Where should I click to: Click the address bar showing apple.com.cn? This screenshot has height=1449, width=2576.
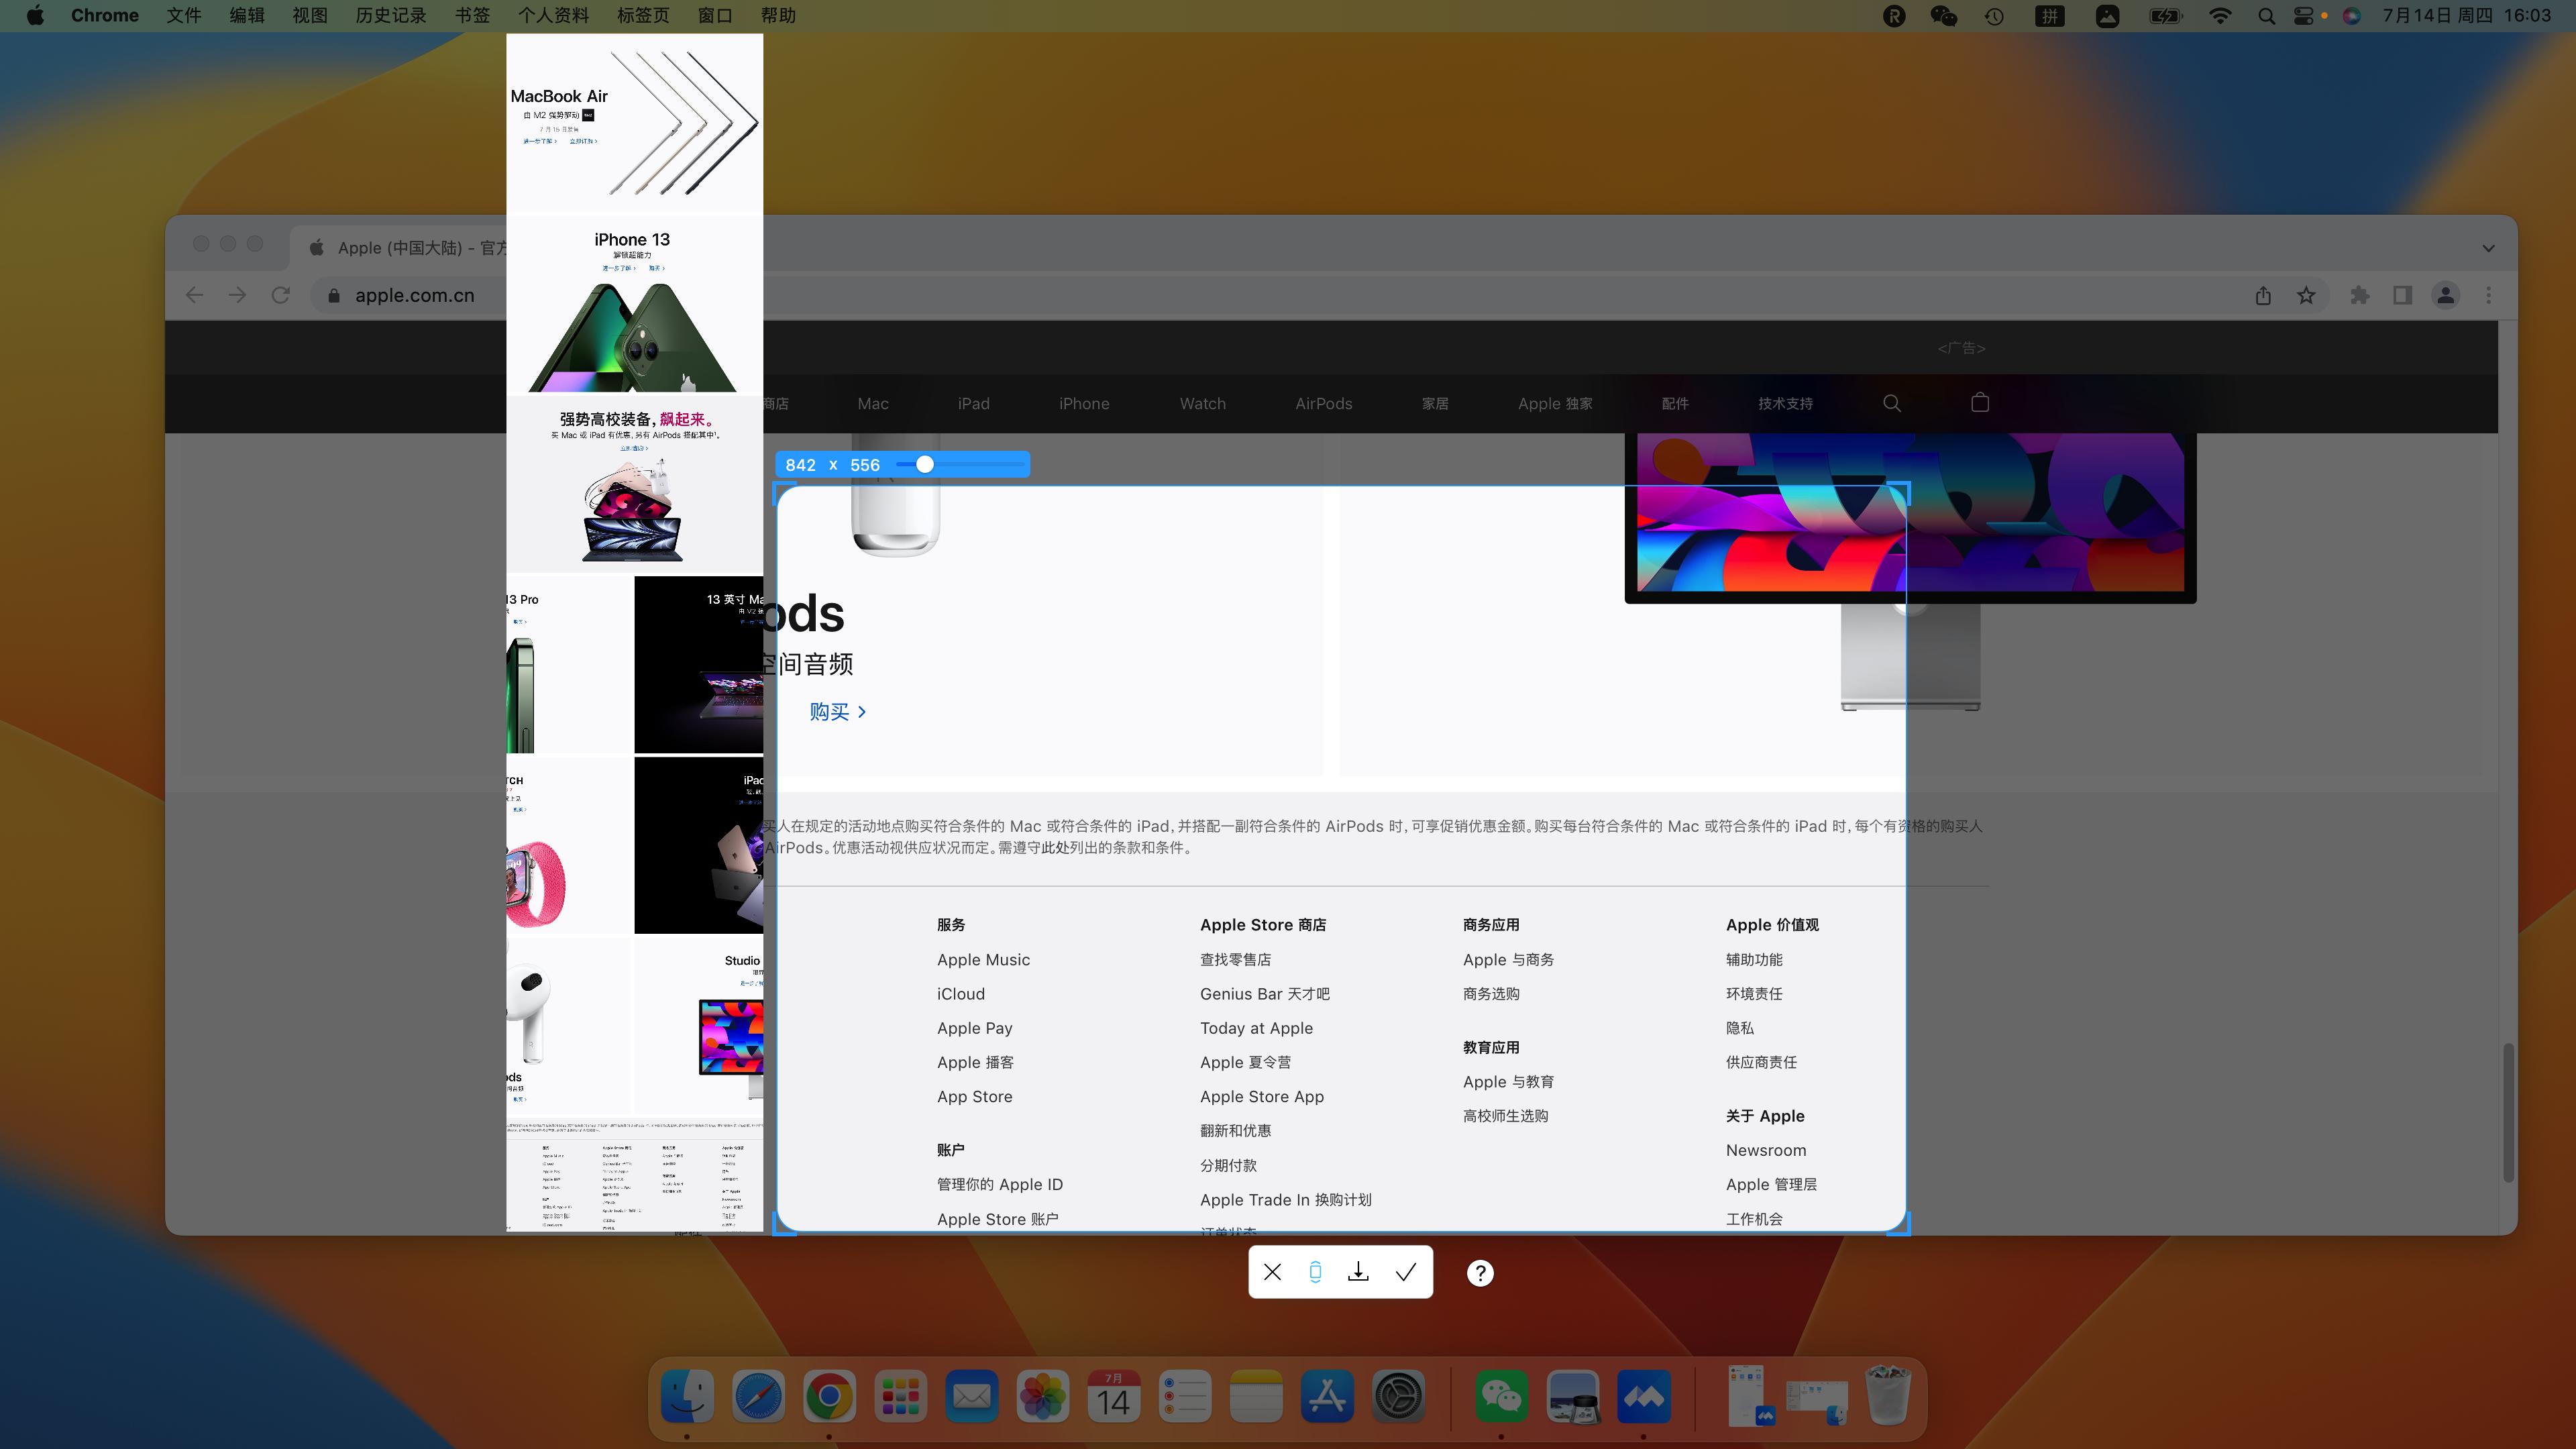click(x=415, y=295)
